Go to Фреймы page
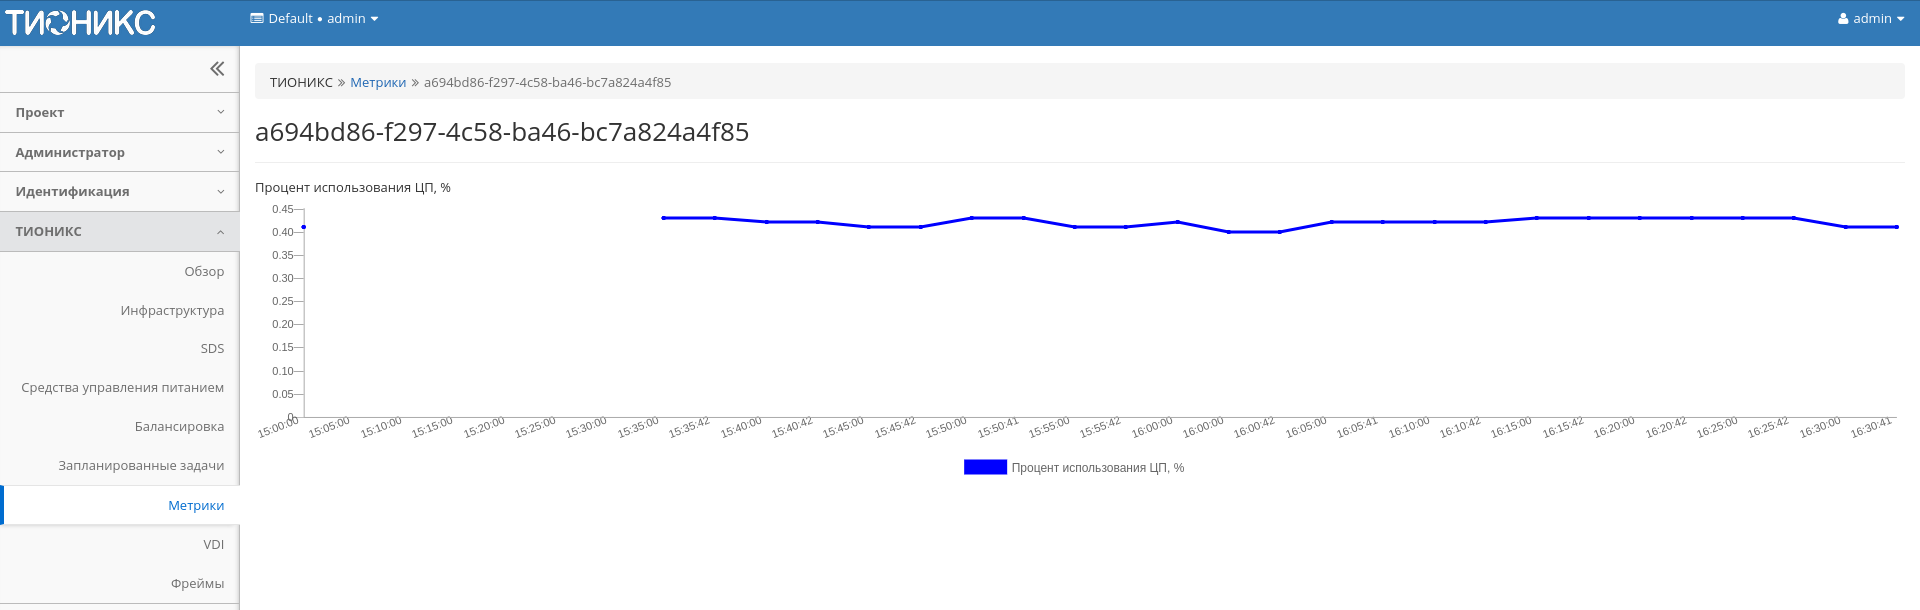The height and width of the screenshot is (610, 1920). tap(197, 584)
